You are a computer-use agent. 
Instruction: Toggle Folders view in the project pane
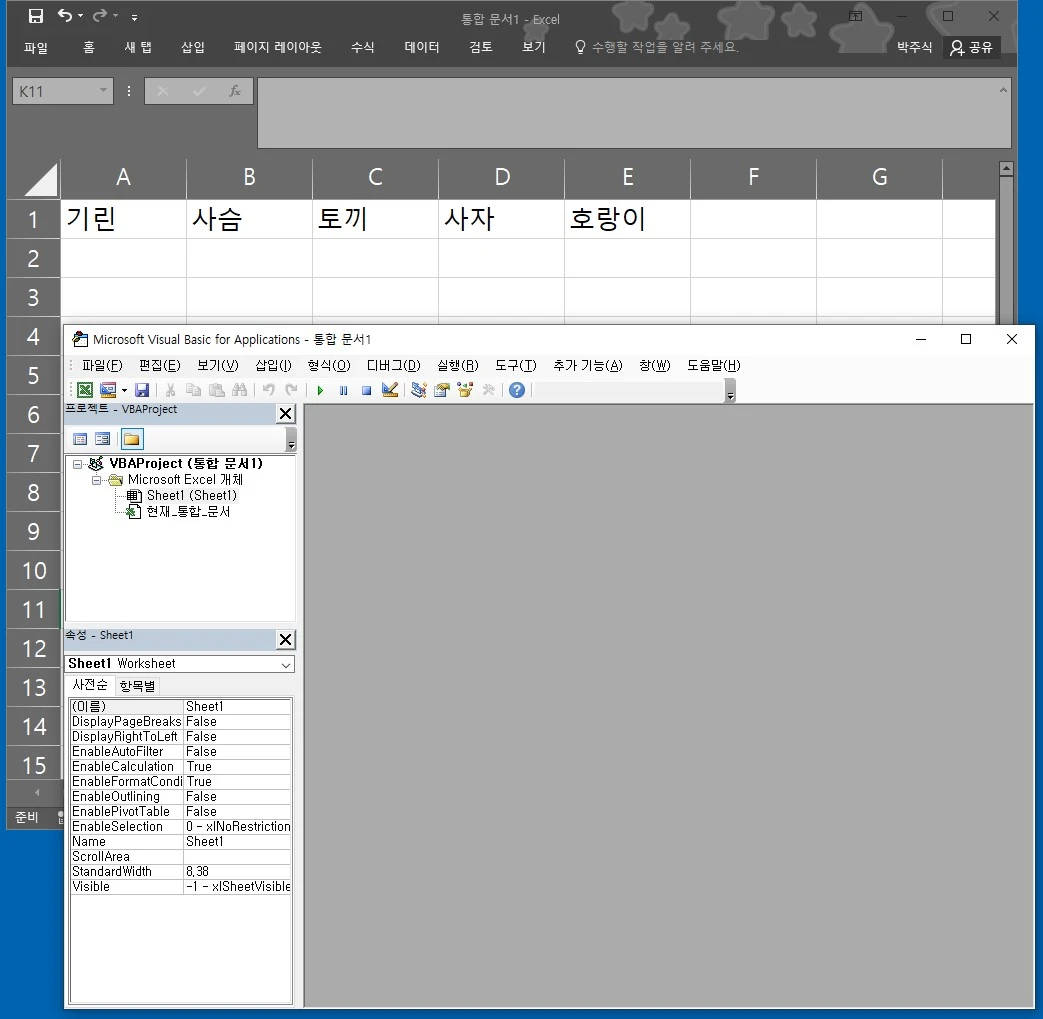click(x=132, y=439)
